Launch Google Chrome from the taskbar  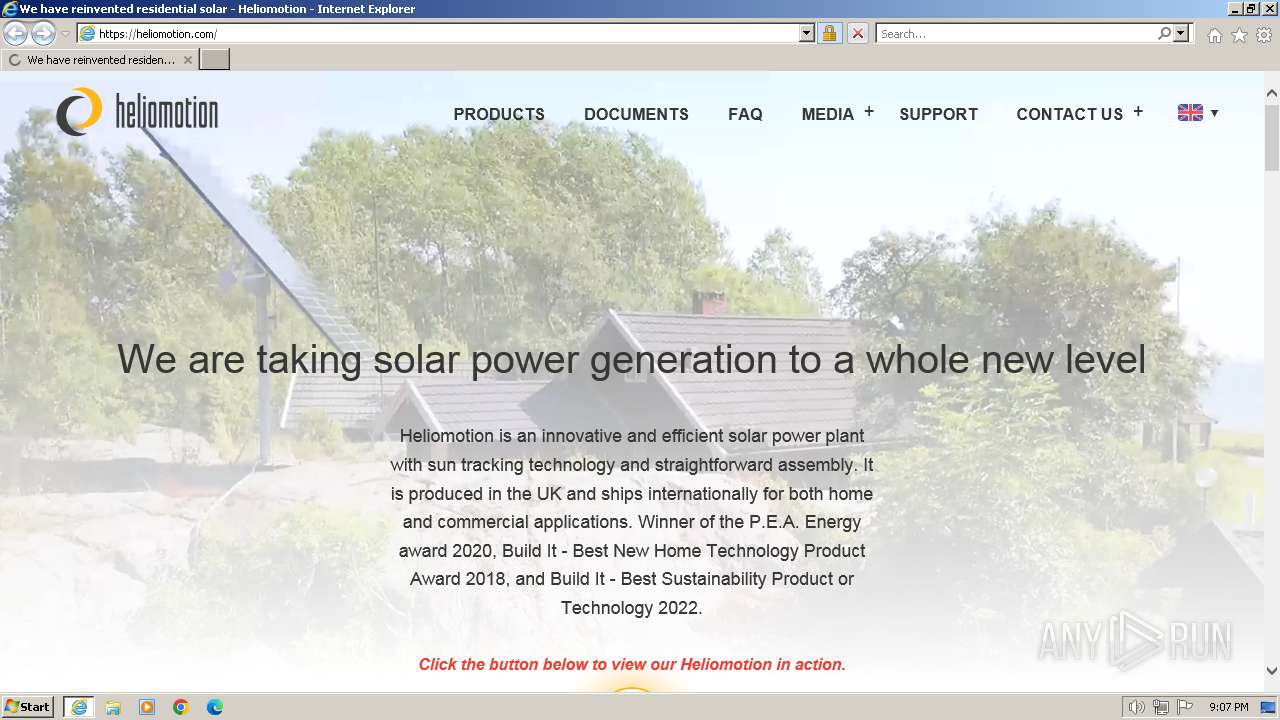click(x=181, y=707)
